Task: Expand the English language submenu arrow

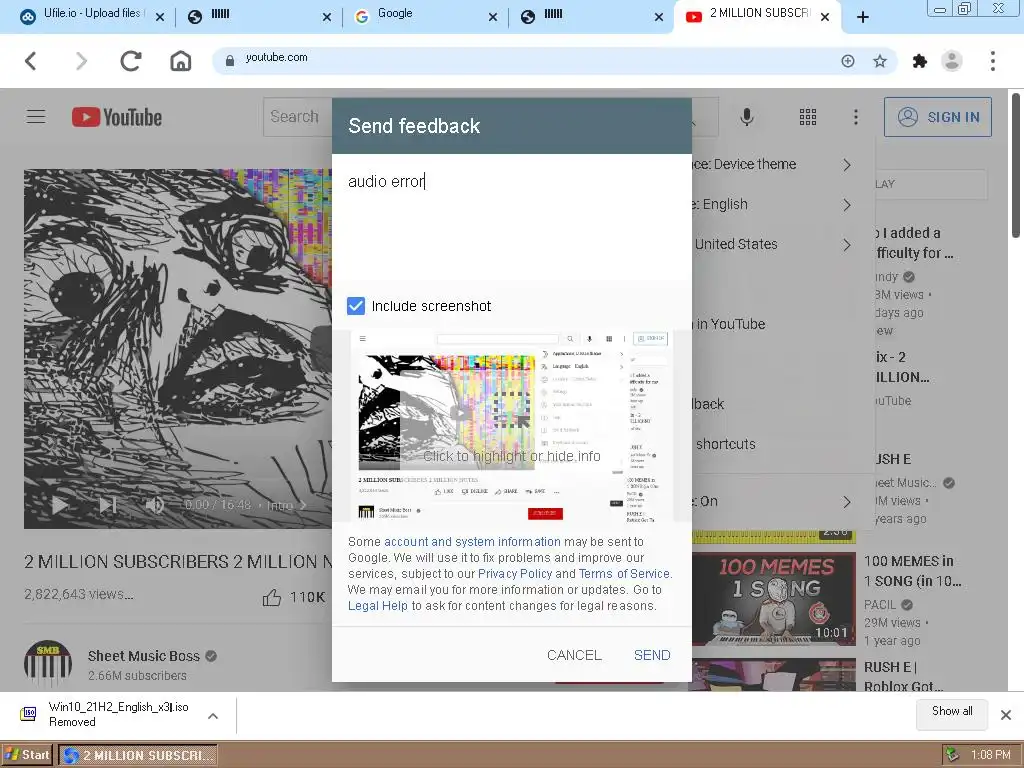Action: pos(846,205)
